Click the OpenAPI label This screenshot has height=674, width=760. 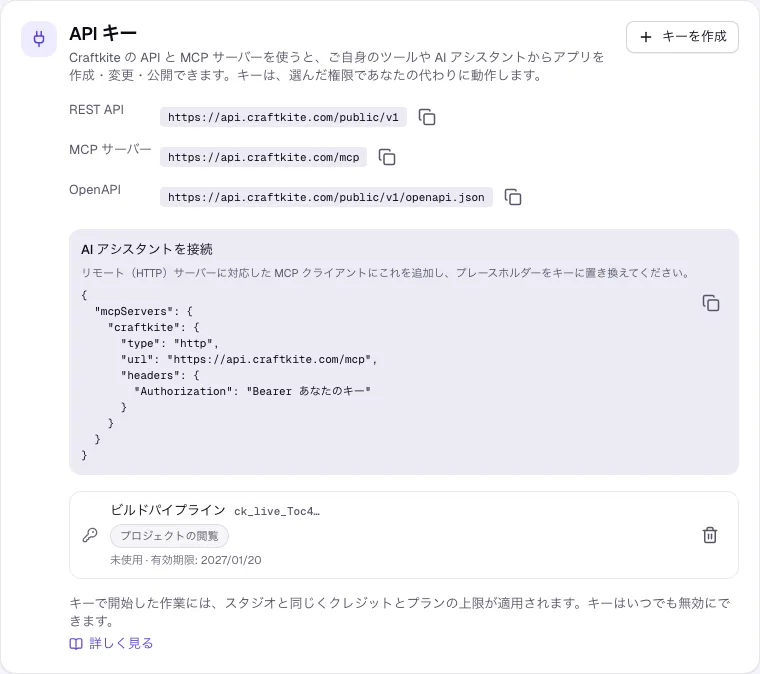coord(95,189)
